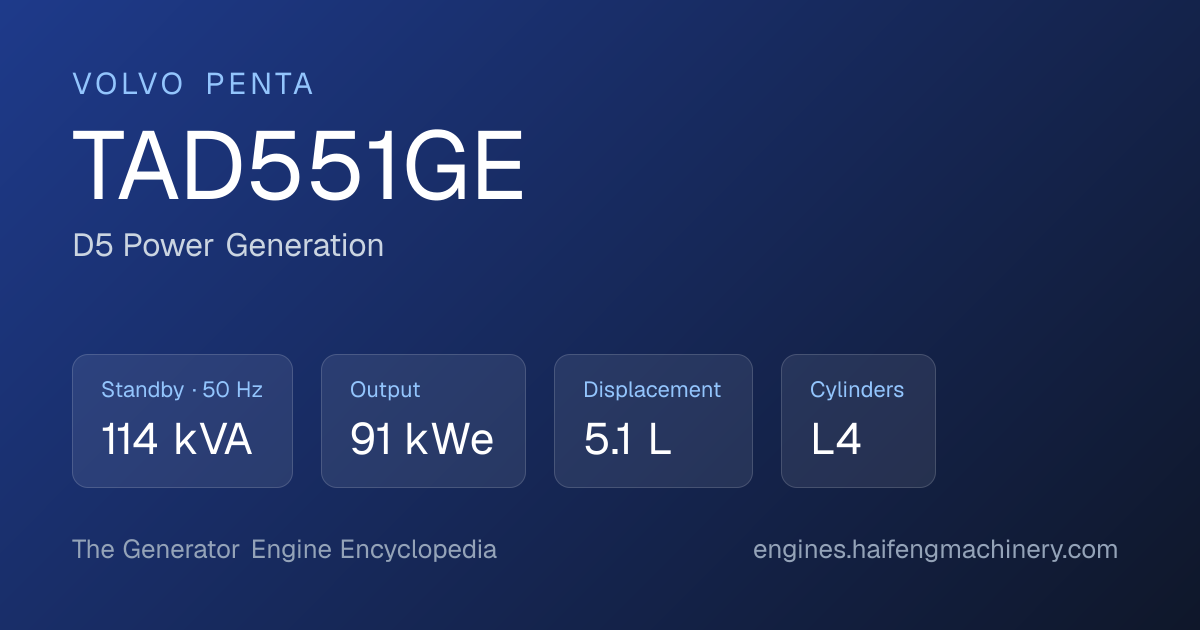This screenshot has width=1200, height=630.
Task: Click the Standby · 50 Hz label
Action: [182, 390]
